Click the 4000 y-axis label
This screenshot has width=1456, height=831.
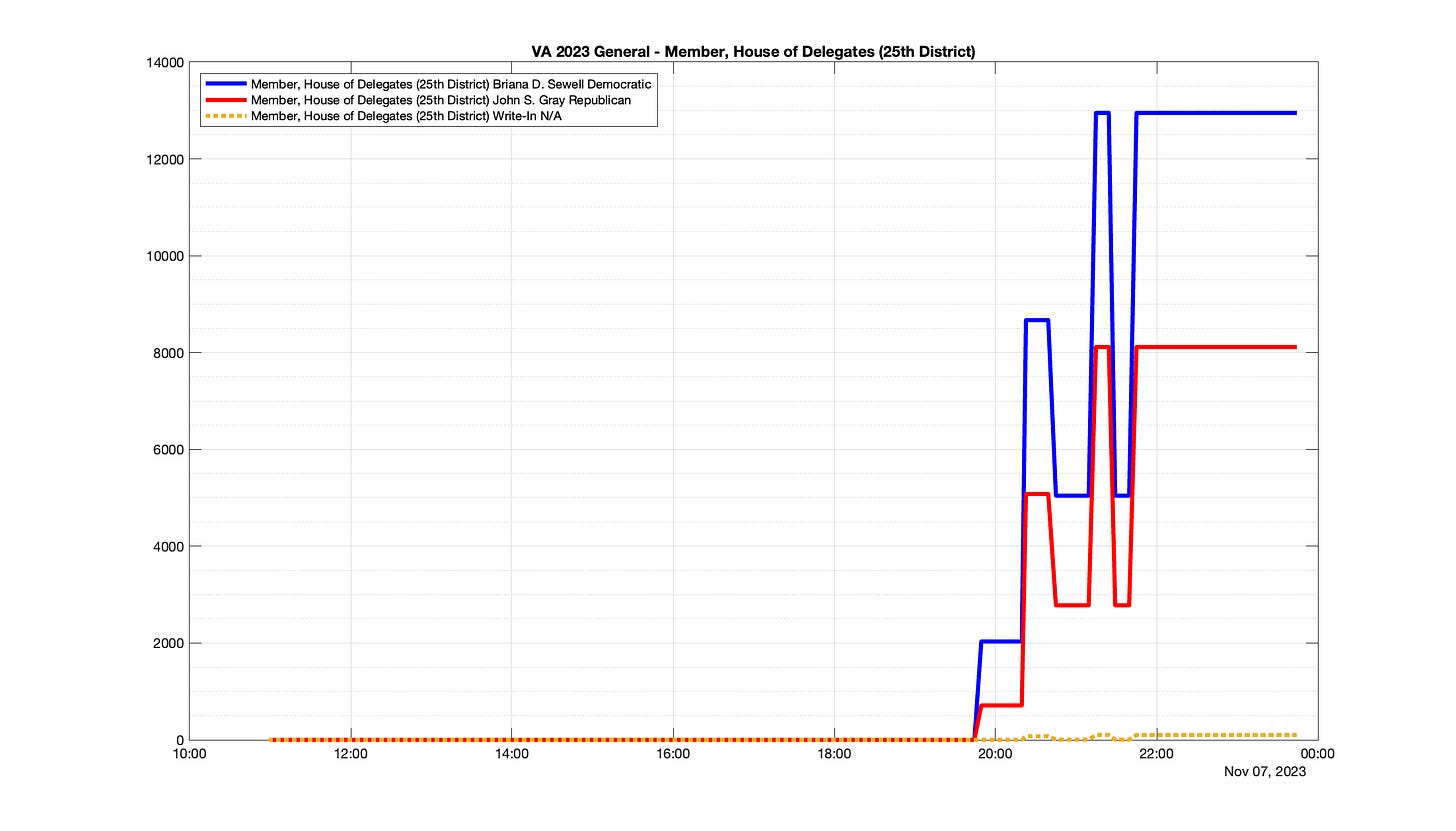(168, 546)
